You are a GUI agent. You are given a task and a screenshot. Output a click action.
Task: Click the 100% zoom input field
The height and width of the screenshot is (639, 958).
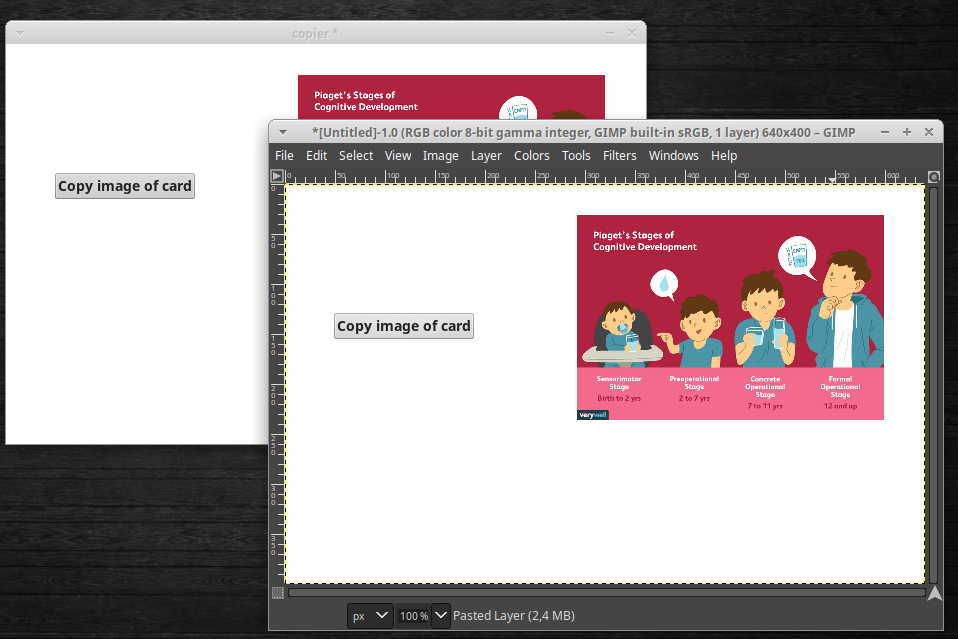tap(413, 616)
